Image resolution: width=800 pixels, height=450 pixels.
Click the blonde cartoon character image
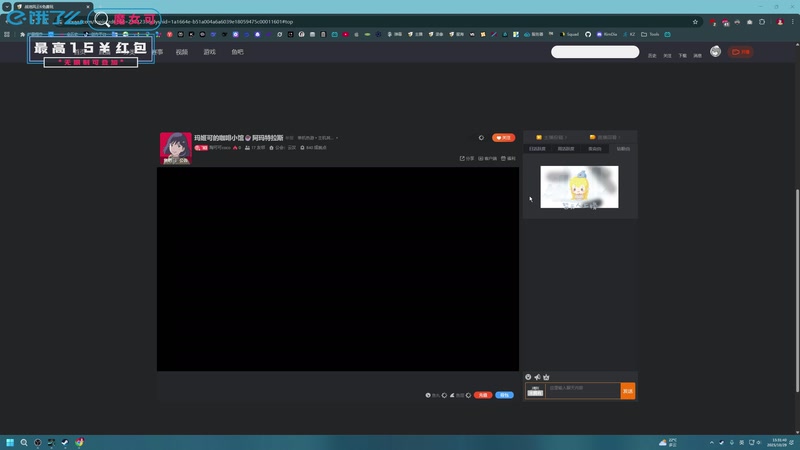coord(579,187)
